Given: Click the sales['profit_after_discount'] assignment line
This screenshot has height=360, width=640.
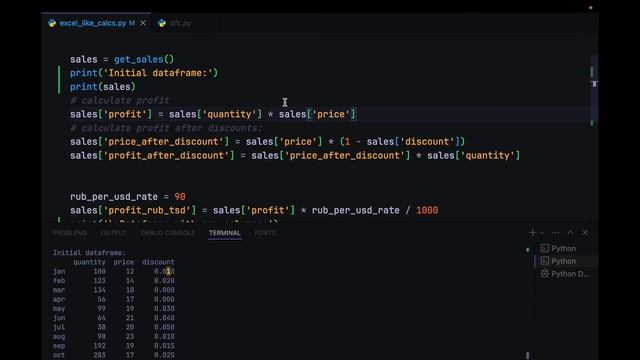Looking at the screenshot, I should click(x=295, y=156).
